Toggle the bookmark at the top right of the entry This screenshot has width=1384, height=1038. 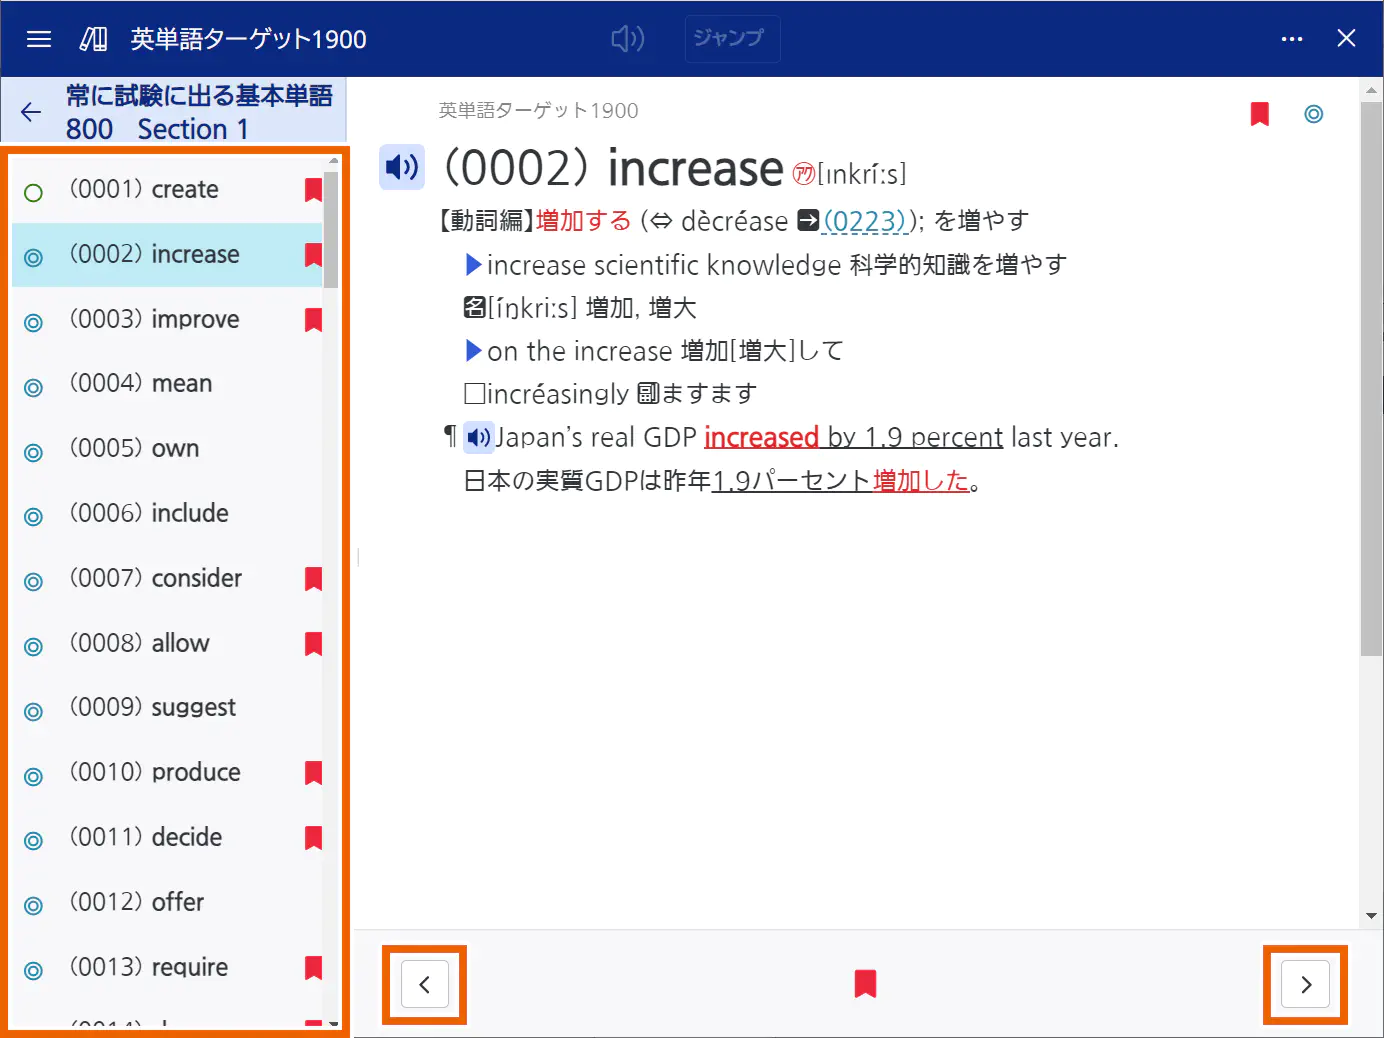click(x=1260, y=113)
